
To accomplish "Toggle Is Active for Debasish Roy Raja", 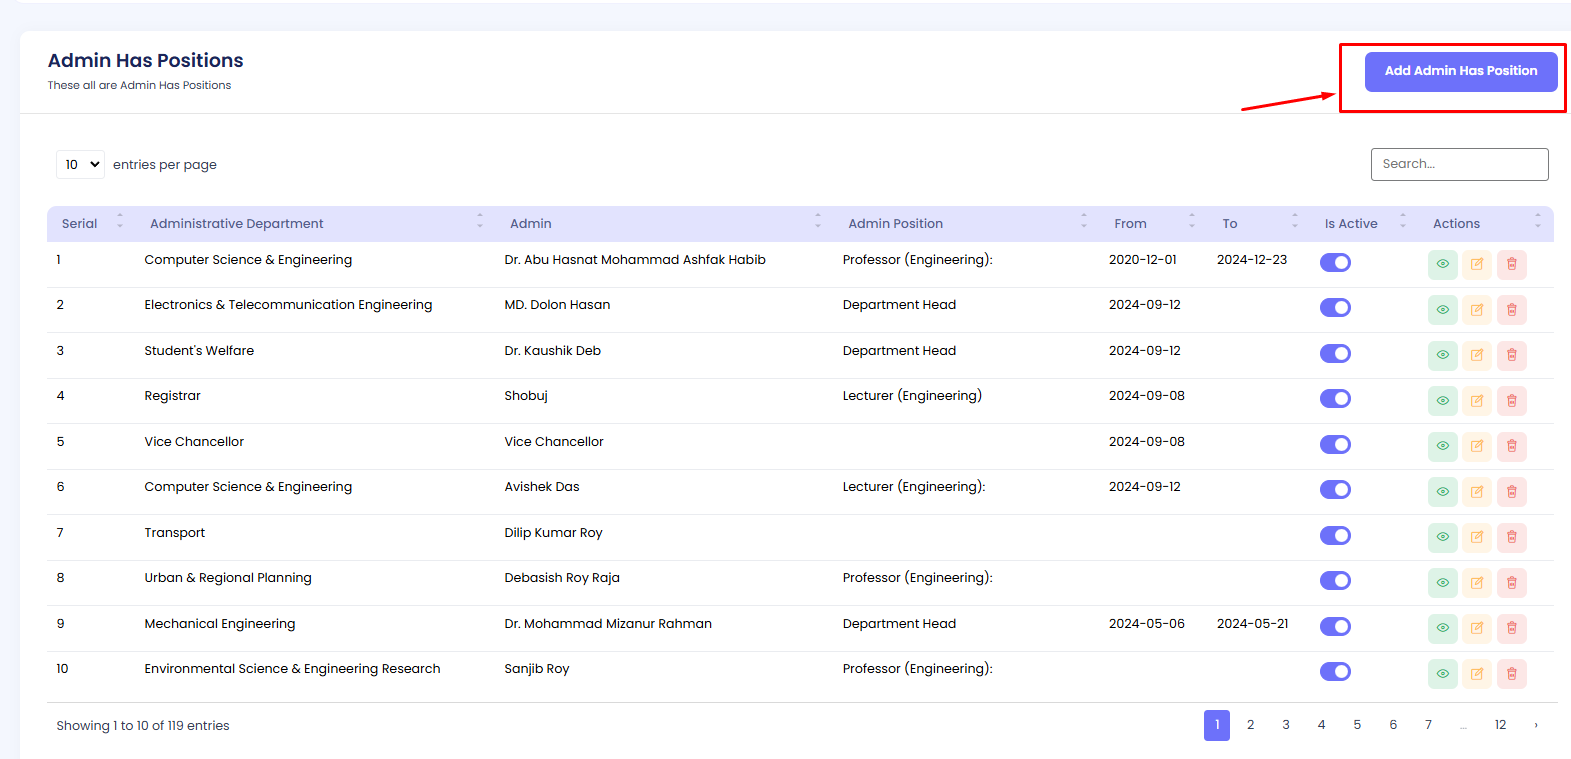I will 1335,581.
